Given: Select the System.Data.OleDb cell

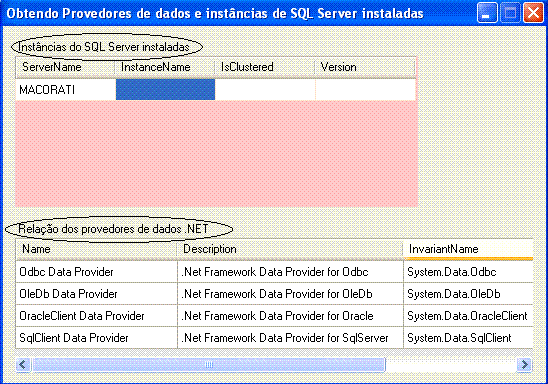Looking at the screenshot, I should pos(468,294).
